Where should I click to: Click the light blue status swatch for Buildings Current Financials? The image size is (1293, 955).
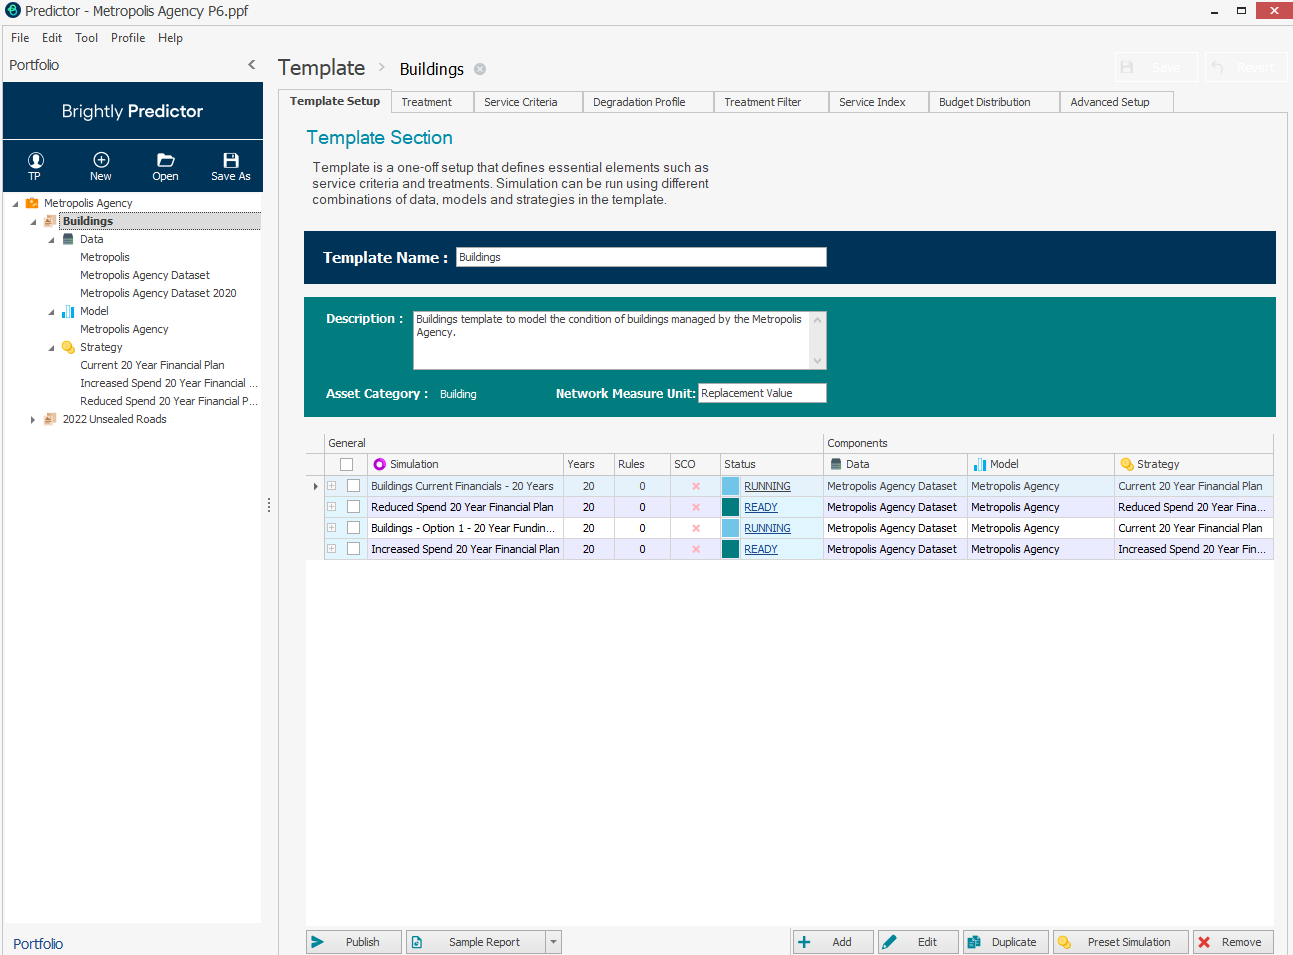[730, 486]
